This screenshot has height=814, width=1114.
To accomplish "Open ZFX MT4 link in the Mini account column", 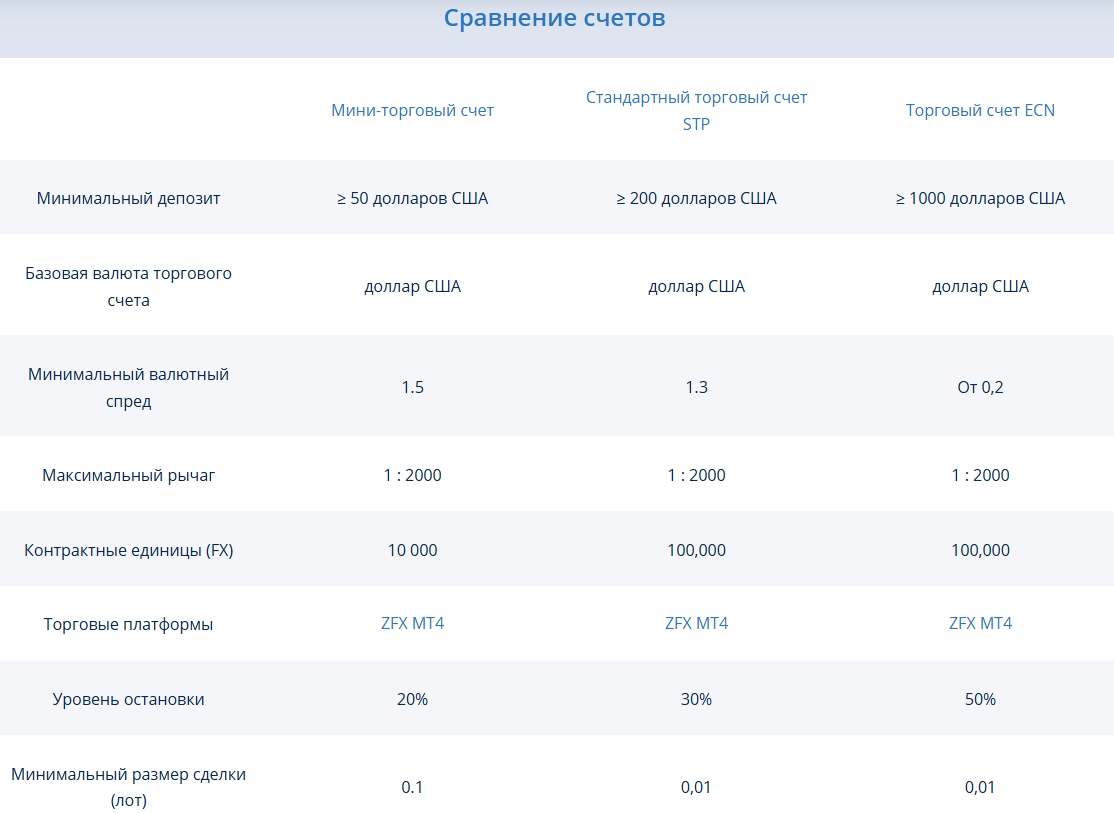I will click(412, 623).
